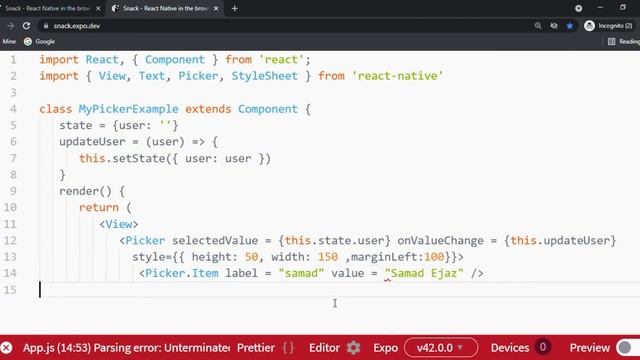Click the 'react-native' string on line 2
Screen dimensions: 640x360
pyautogui.click(x=398, y=76)
